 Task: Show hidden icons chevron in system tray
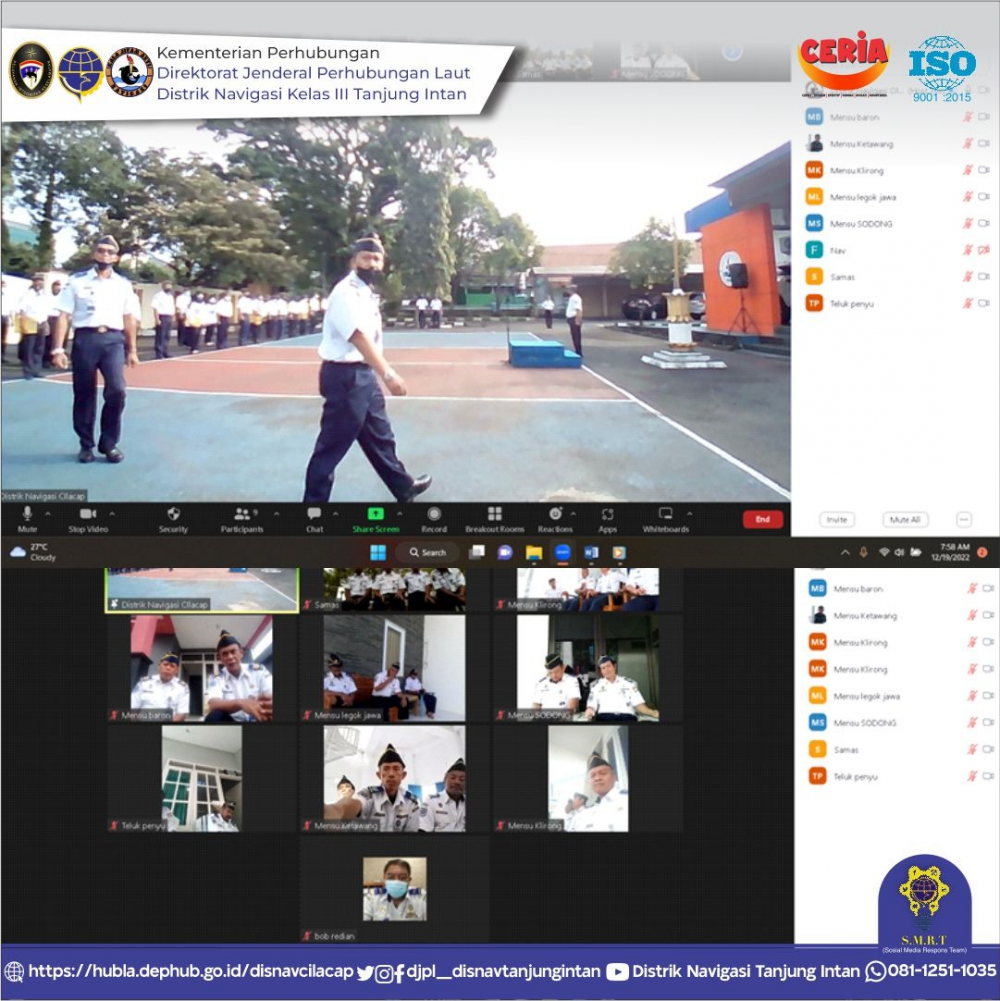845,552
